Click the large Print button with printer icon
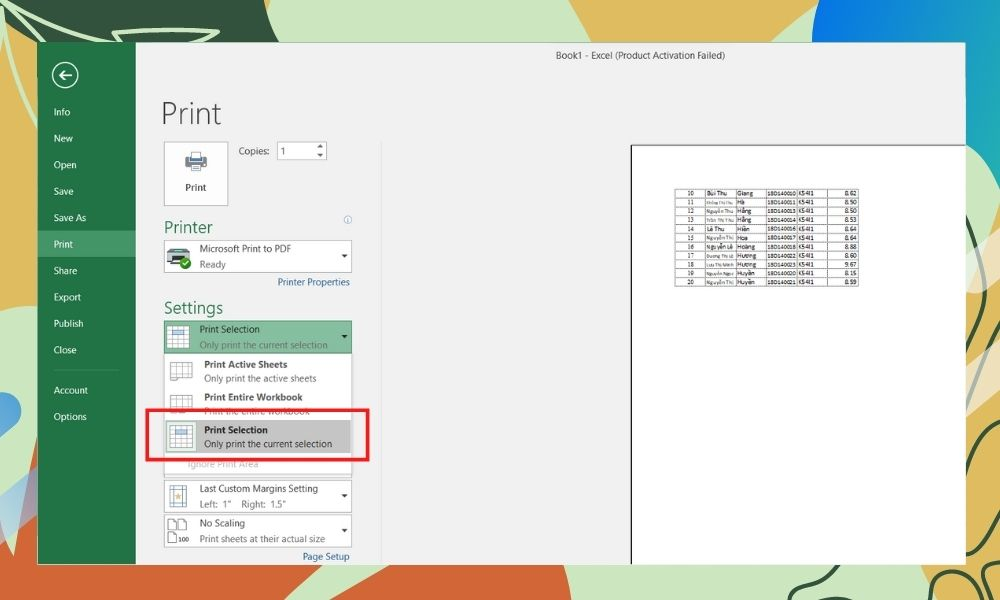 pos(196,173)
